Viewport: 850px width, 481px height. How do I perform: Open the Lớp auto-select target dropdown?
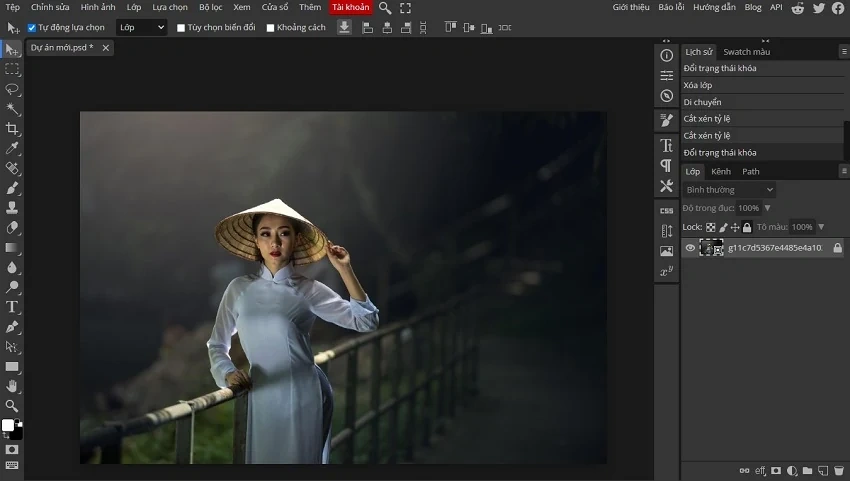click(141, 28)
